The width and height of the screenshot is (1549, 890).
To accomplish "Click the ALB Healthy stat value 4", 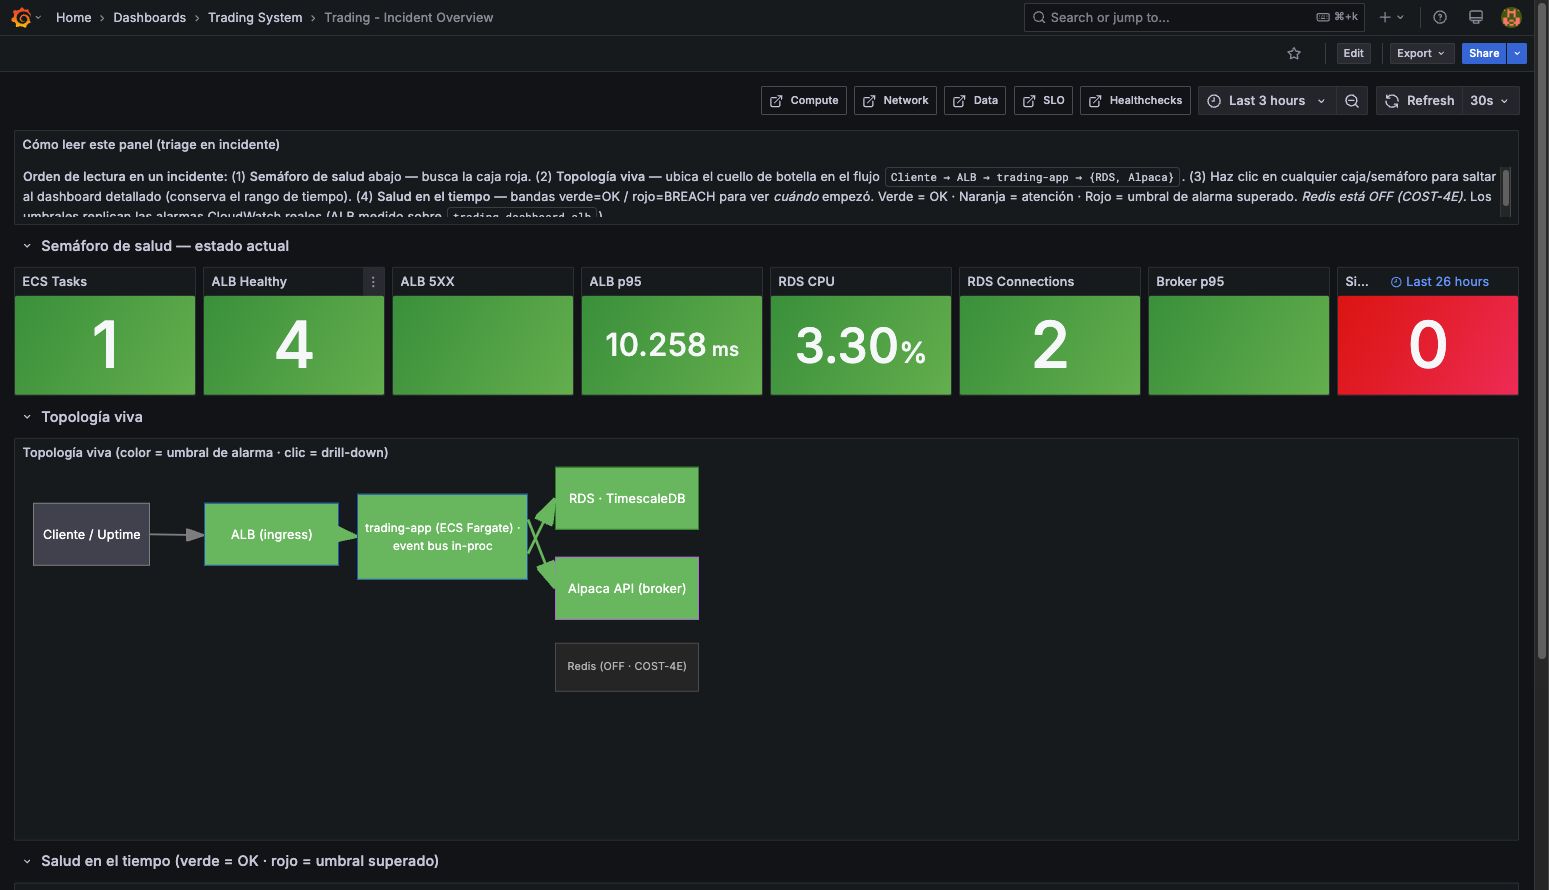I will pos(294,345).
